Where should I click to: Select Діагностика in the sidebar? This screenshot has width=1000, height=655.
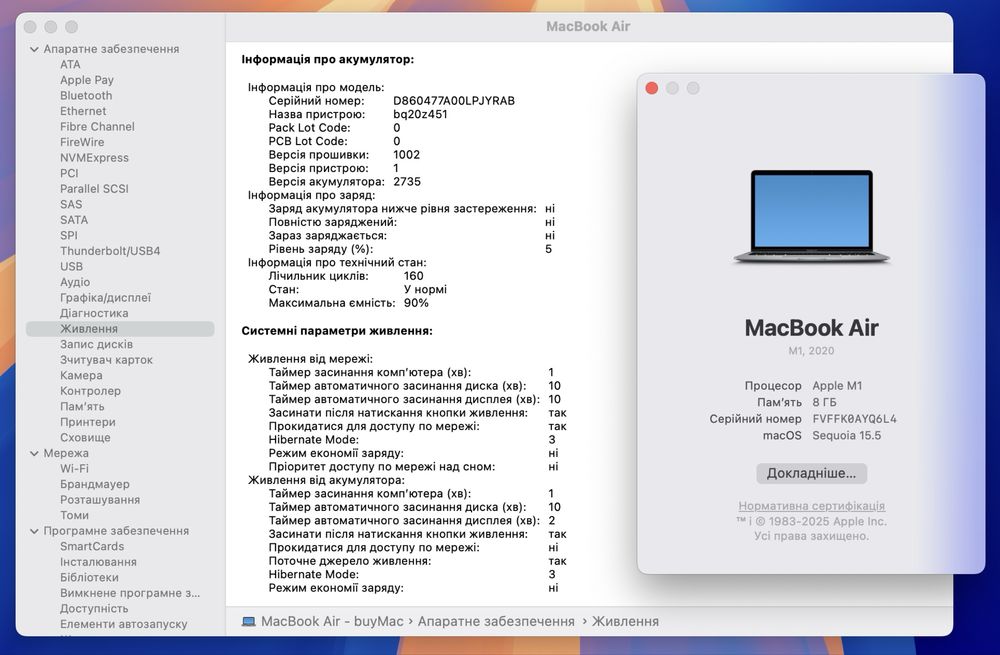click(x=94, y=313)
